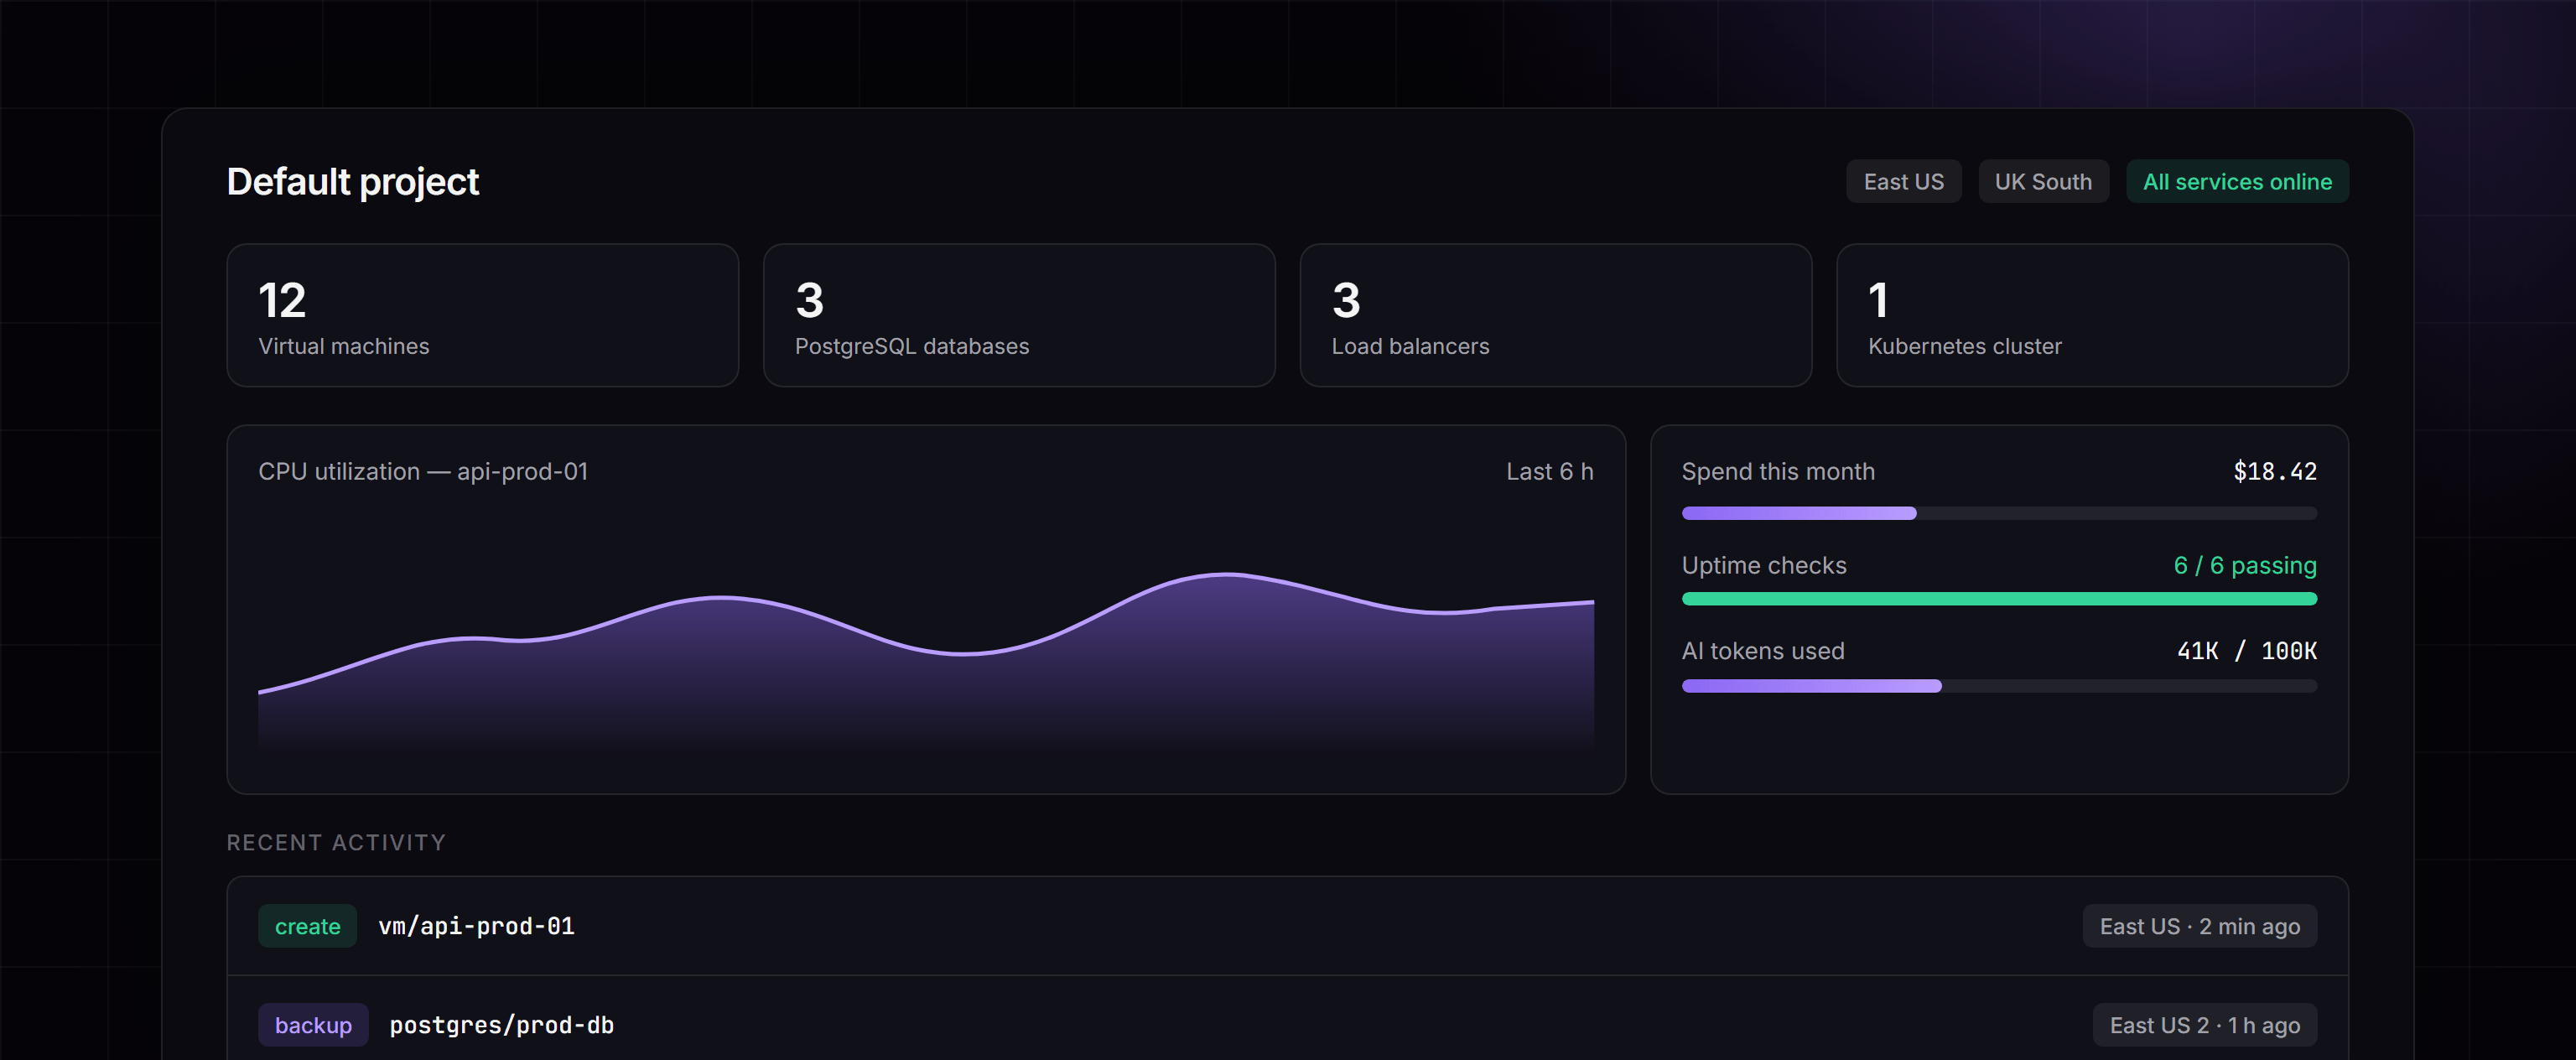Click the CPU utilization — api-prod-01 title
Screen dimensions: 2576x1060
[423, 471]
